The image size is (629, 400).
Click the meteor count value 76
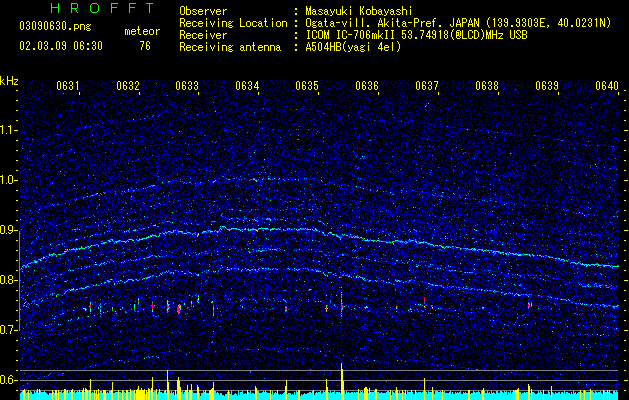tap(145, 46)
